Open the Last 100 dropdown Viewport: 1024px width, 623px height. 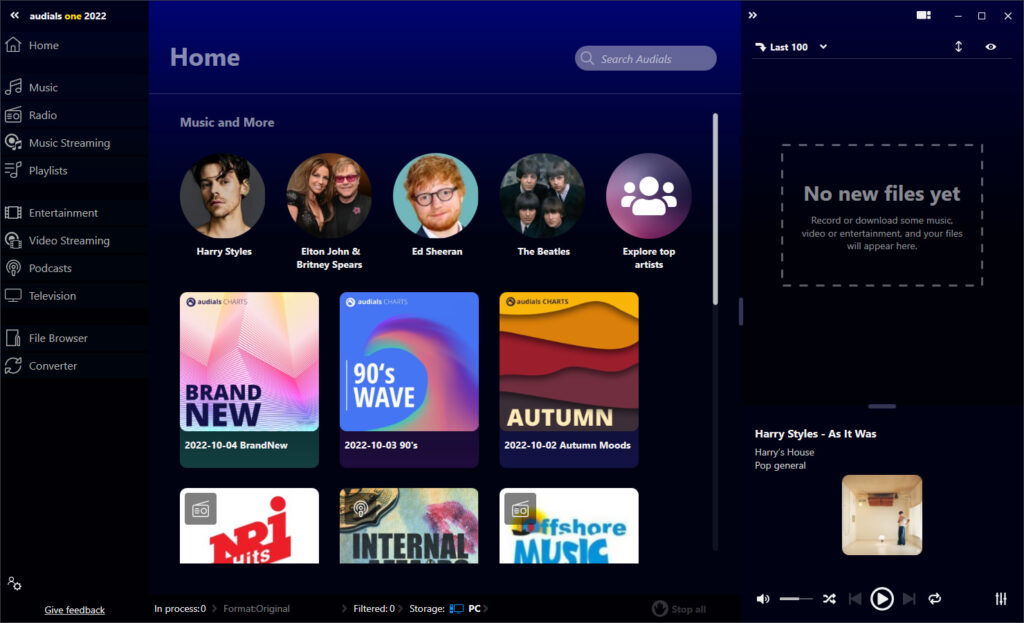tap(792, 47)
